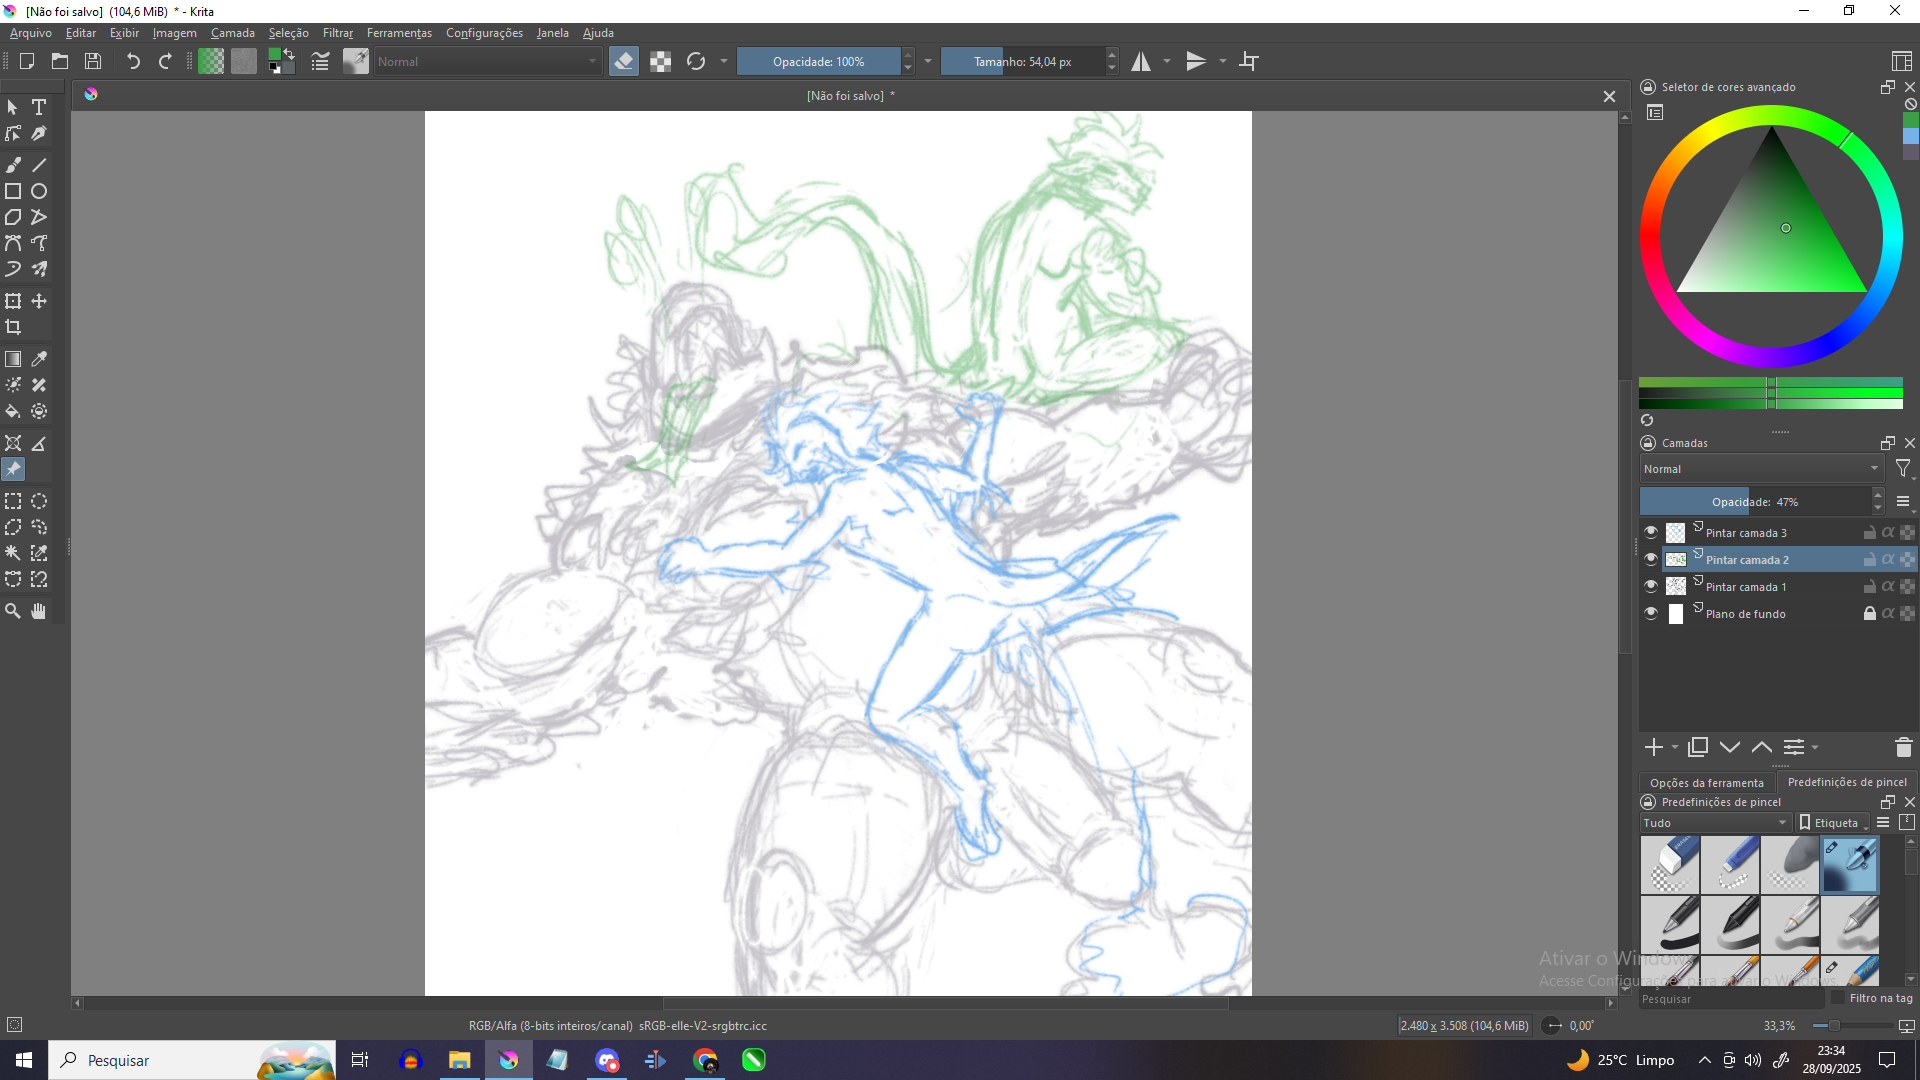Open layer blending mode Normal dropdown
Viewport: 1920px width, 1080px height.
point(1760,469)
